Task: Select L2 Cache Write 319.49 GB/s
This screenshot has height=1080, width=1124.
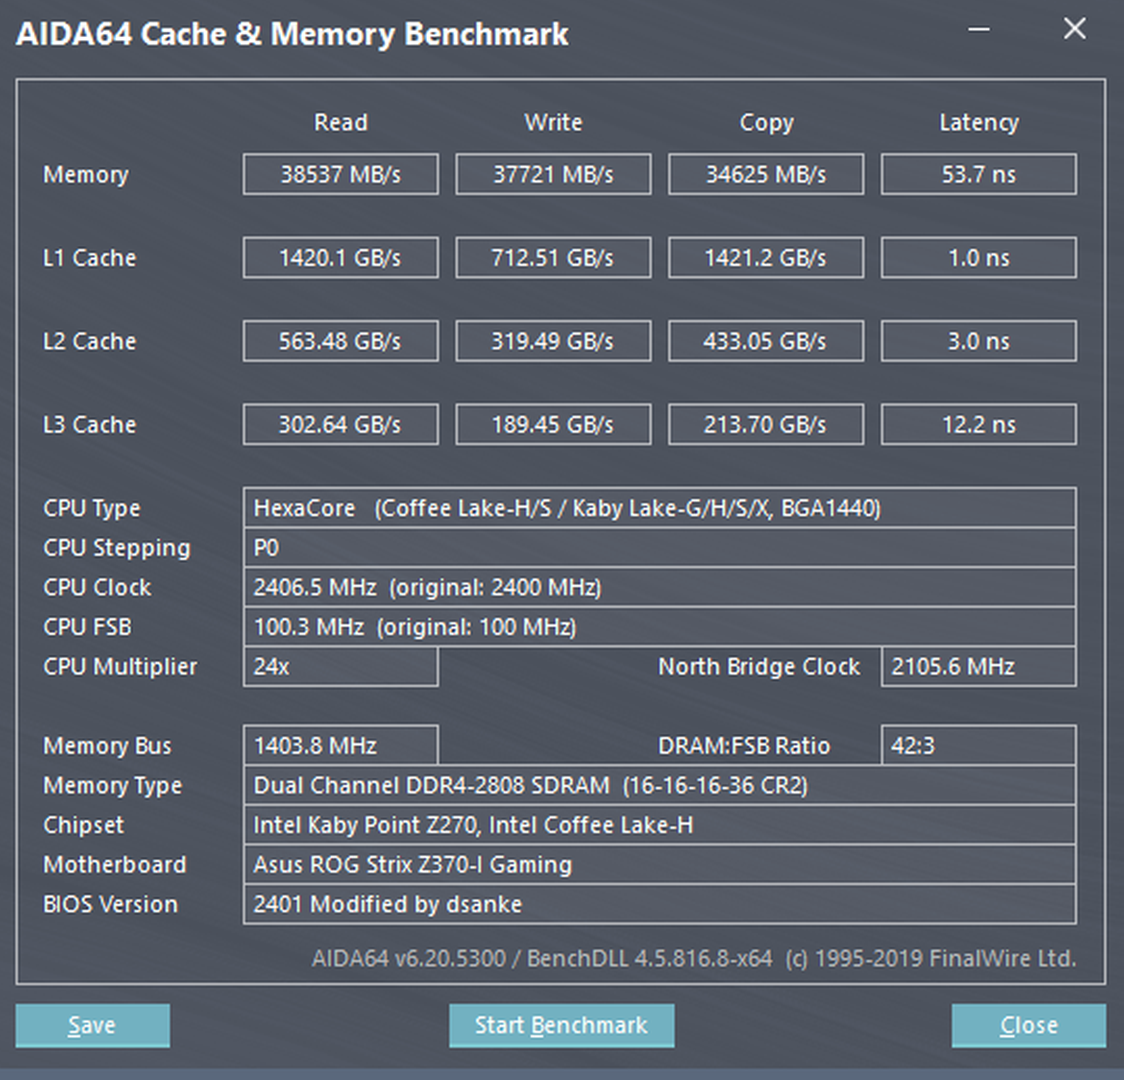Action: point(553,341)
